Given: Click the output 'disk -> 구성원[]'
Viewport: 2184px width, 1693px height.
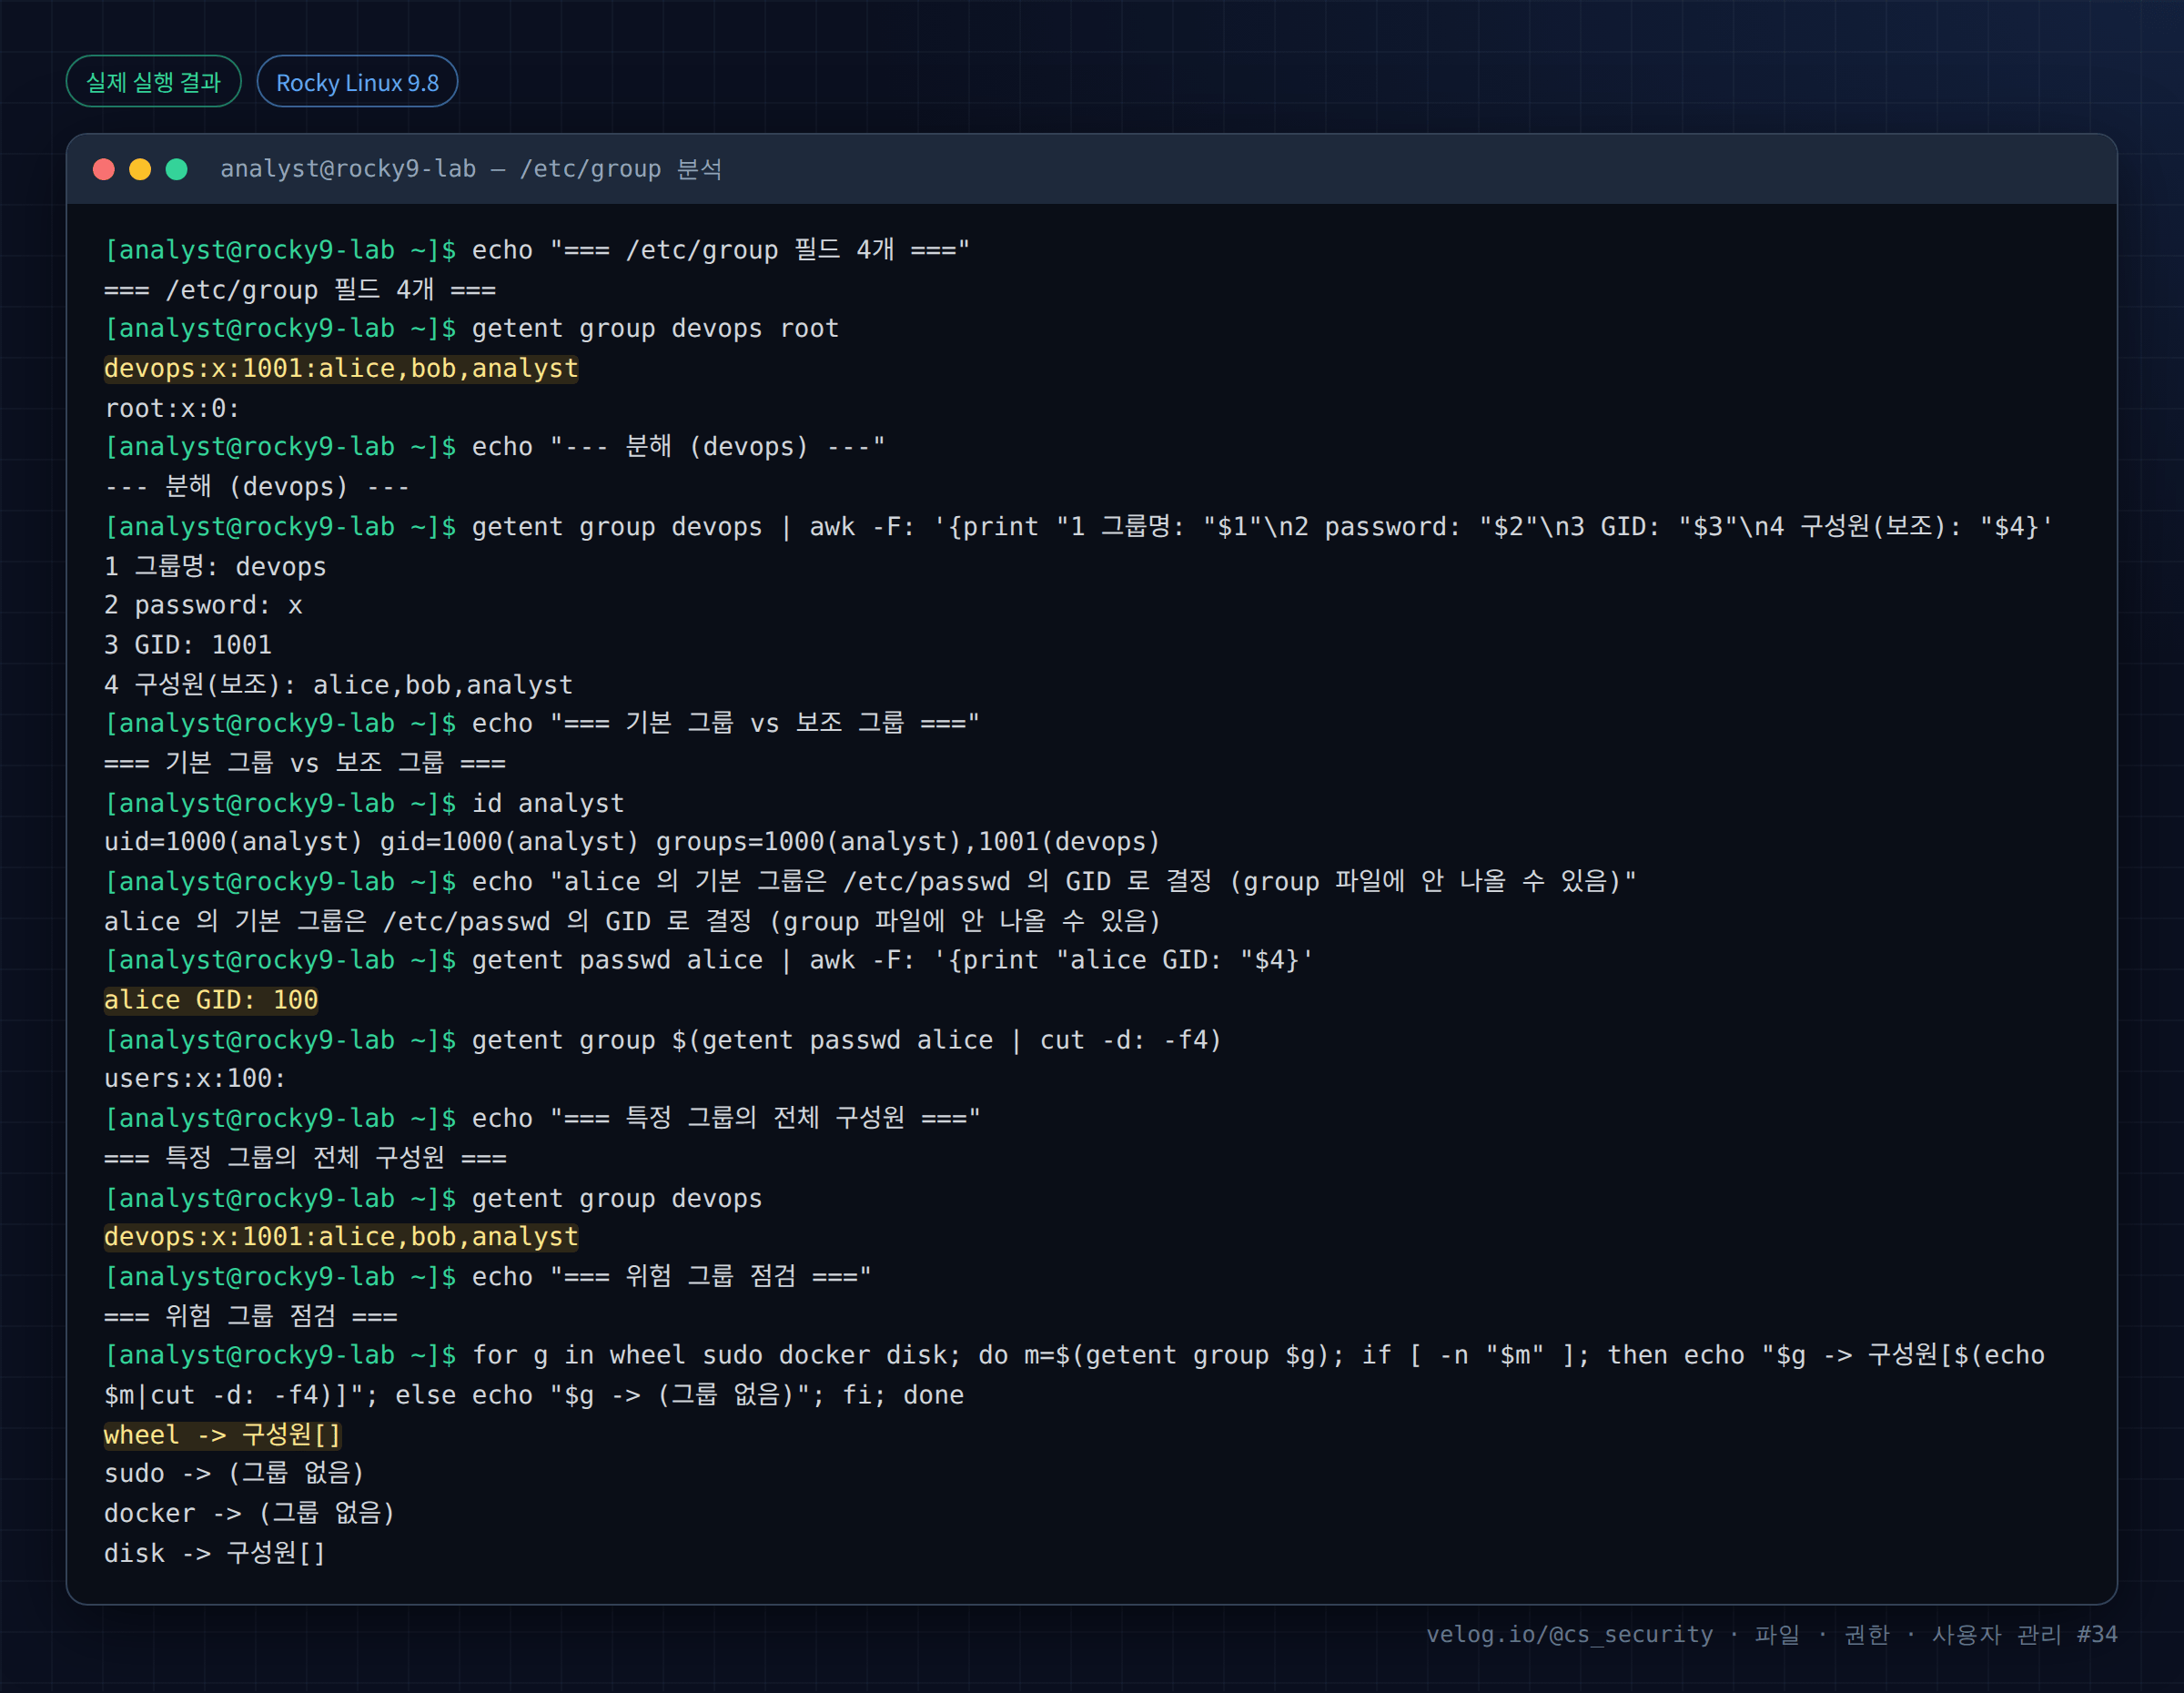Looking at the screenshot, I should click(215, 1553).
